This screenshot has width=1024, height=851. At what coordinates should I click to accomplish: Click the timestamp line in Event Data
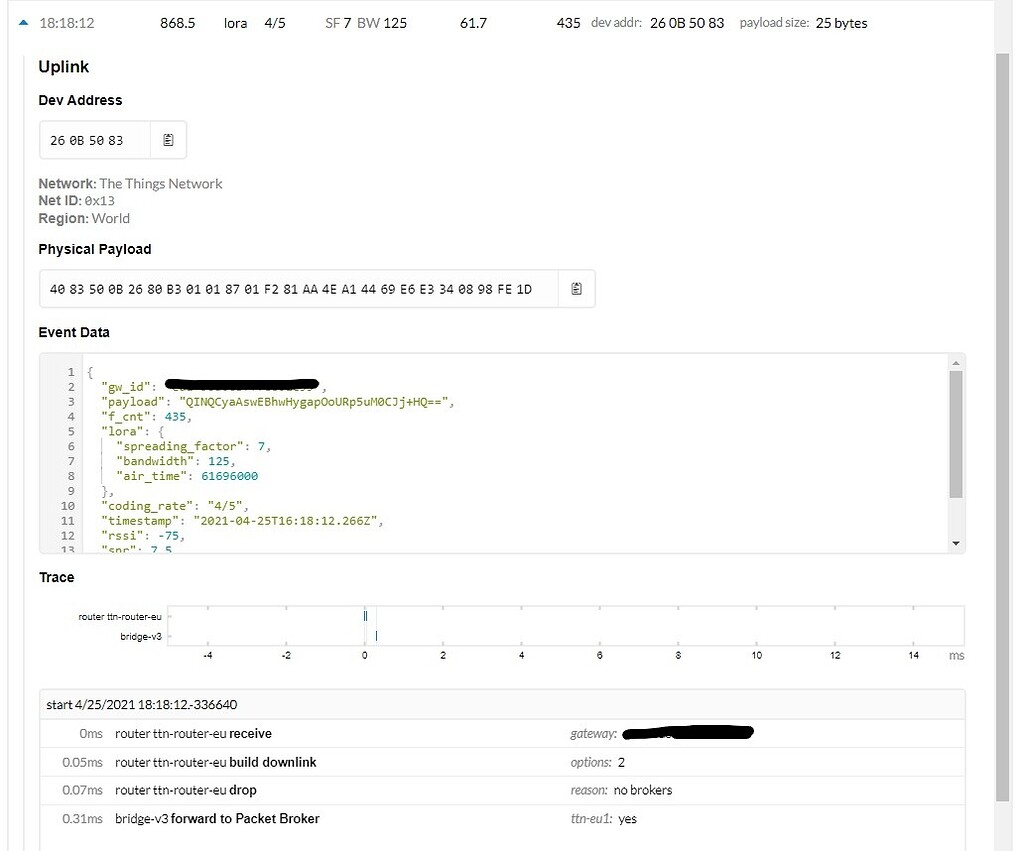242,521
